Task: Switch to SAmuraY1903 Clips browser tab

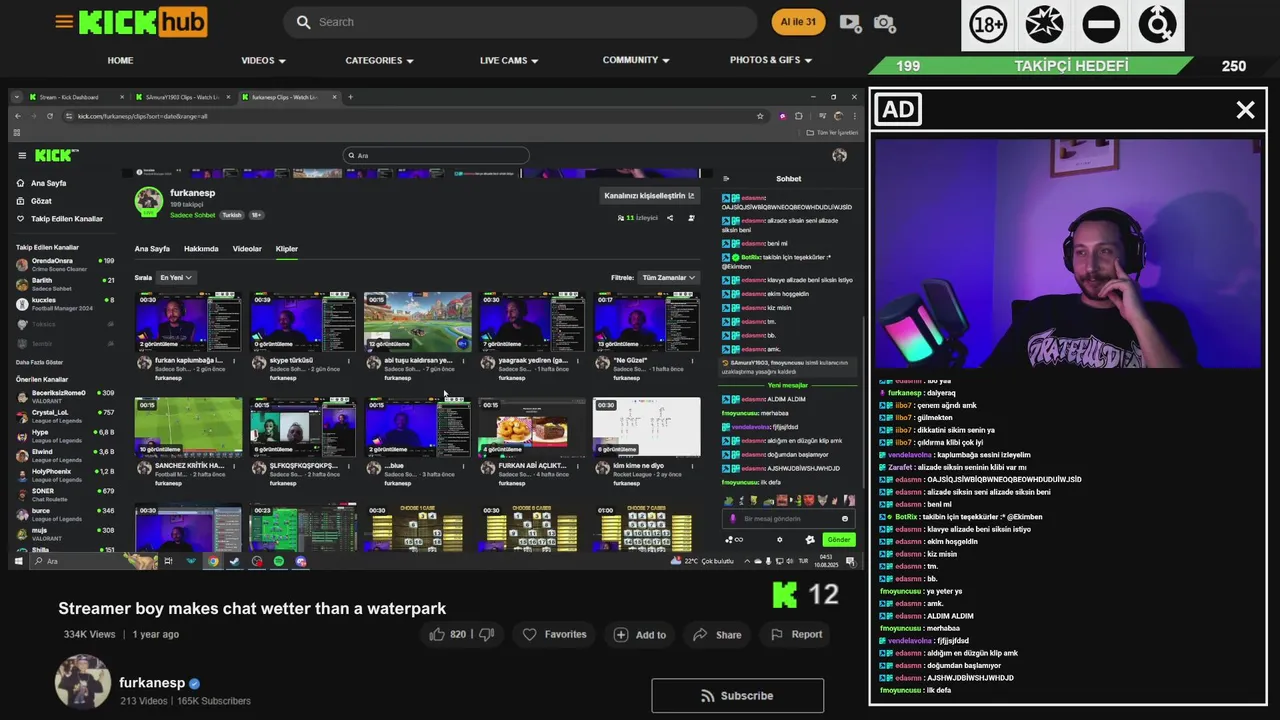Action: point(182,97)
